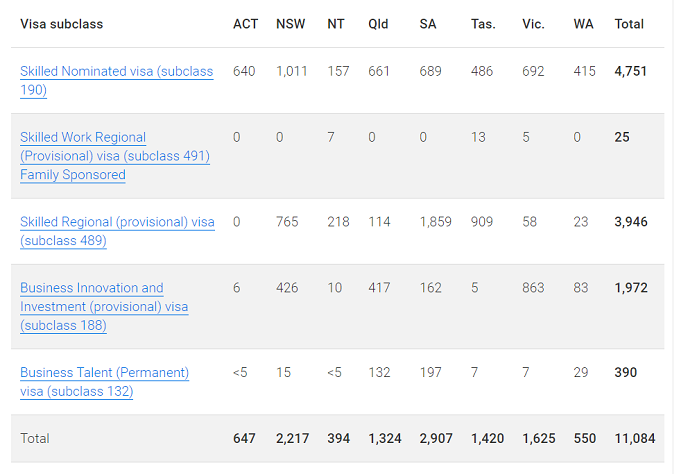The height and width of the screenshot is (474, 674).
Task: Select the WA column header
Action: coord(583,24)
